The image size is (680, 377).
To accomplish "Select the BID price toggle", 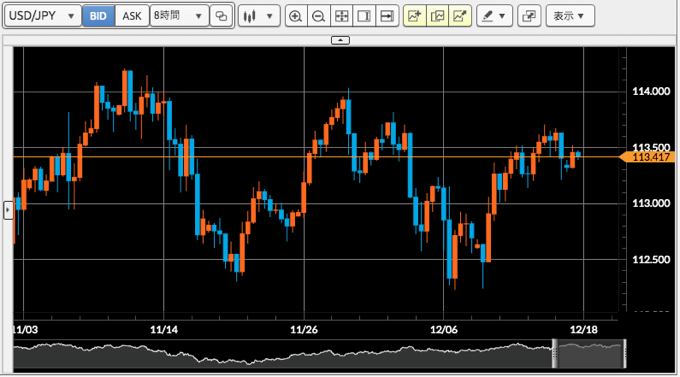I will click(x=98, y=16).
